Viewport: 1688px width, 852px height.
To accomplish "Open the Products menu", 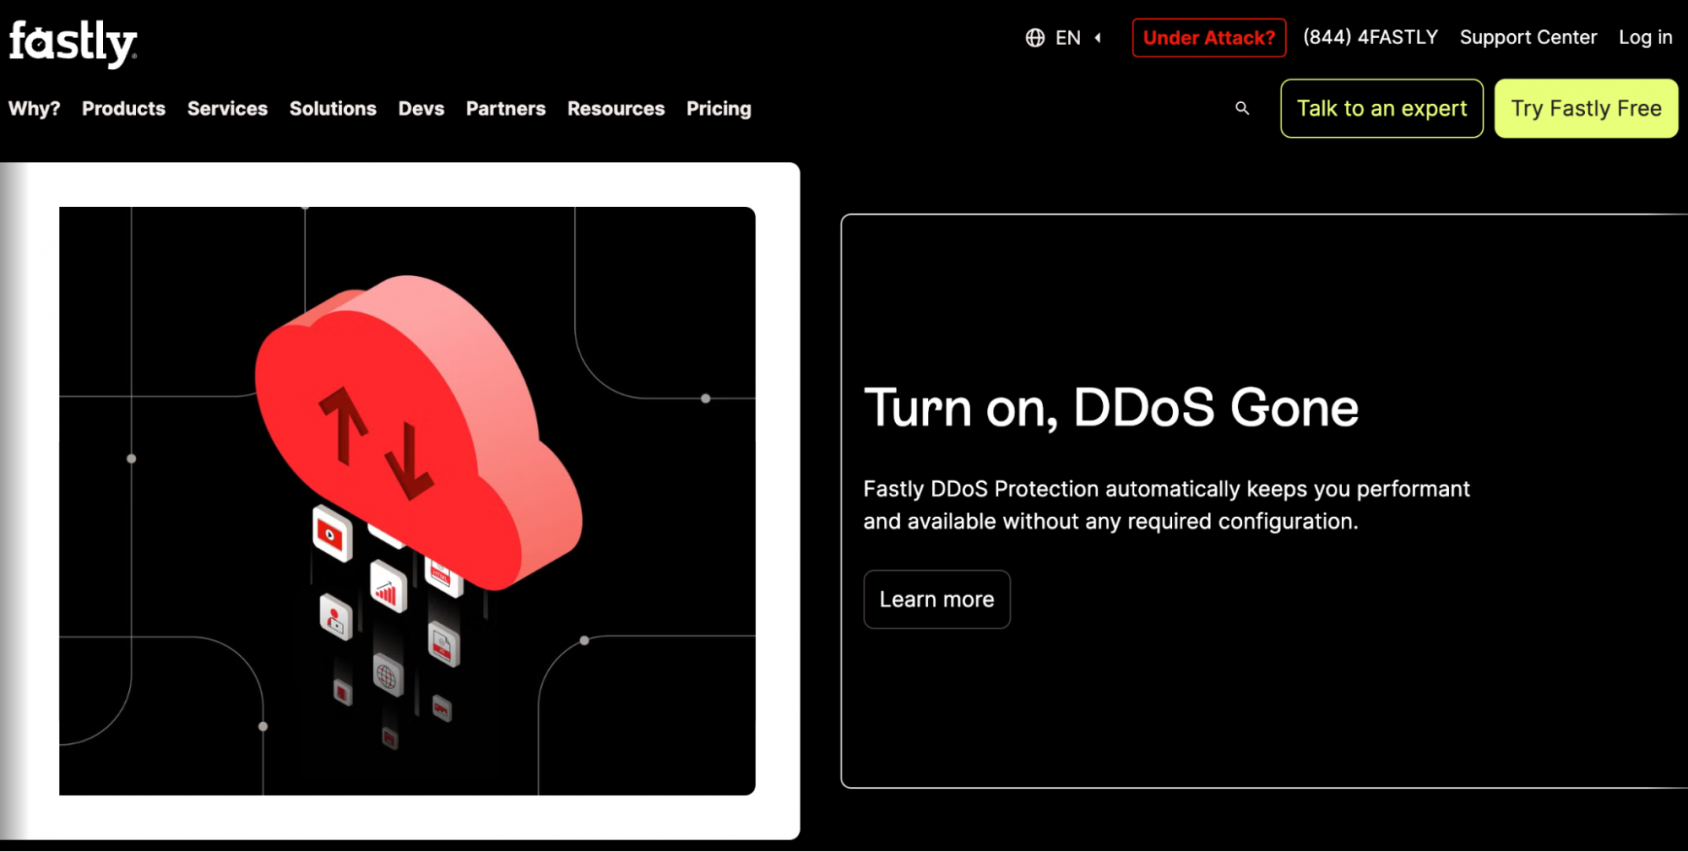I will coord(124,108).
